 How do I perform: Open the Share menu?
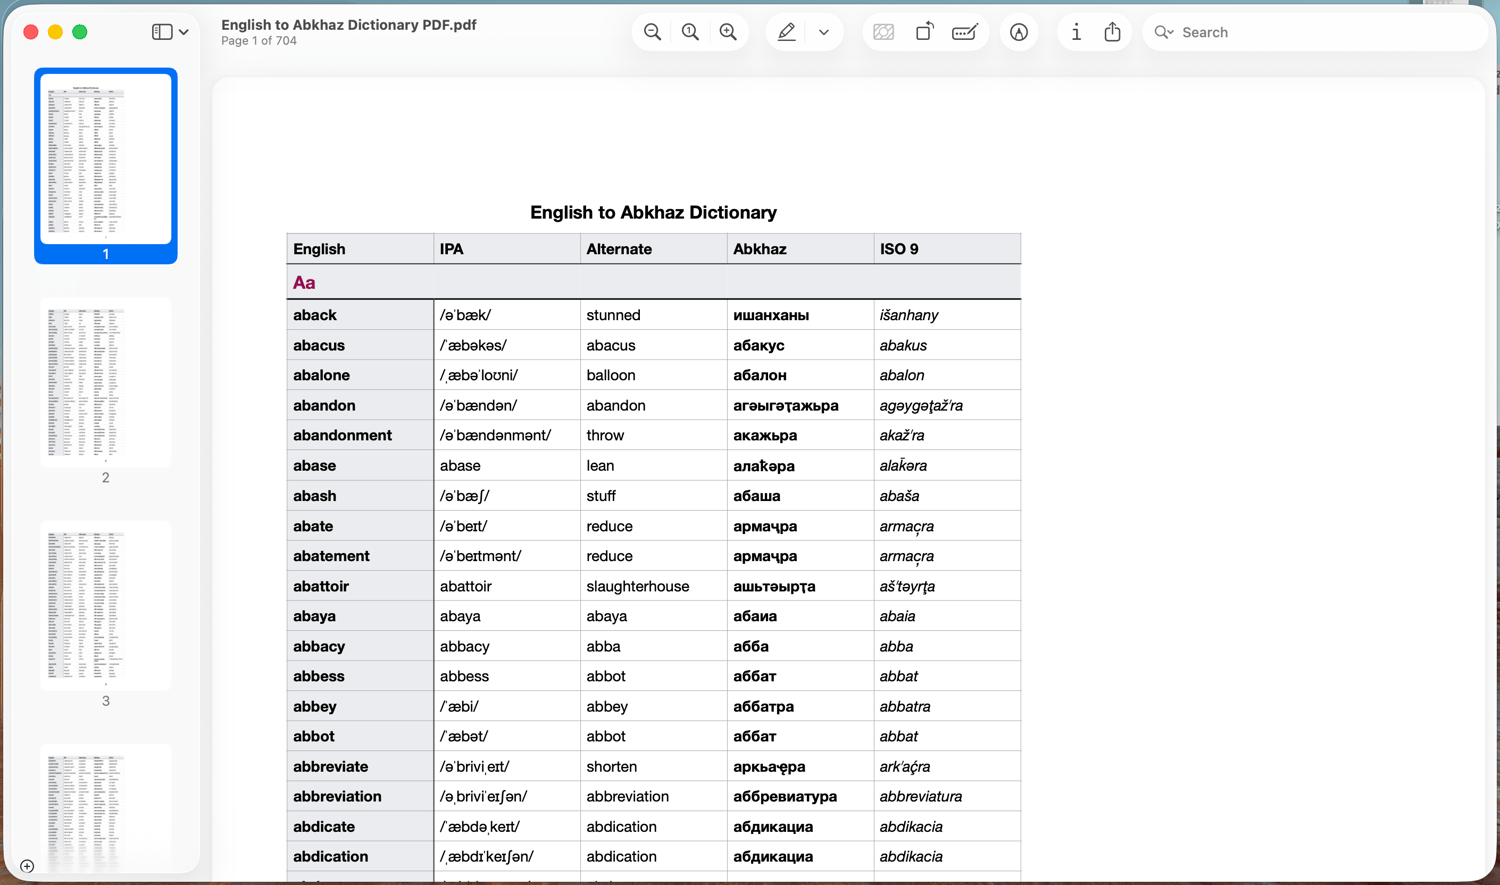1112,31
